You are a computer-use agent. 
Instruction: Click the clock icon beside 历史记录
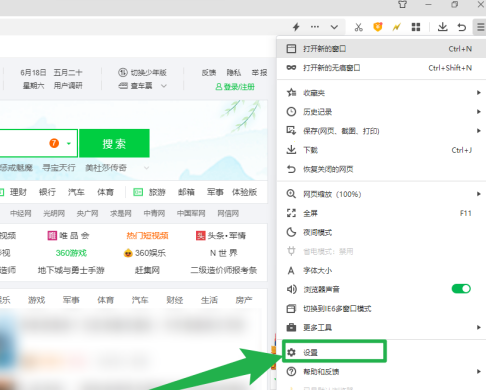click(291, 111)
